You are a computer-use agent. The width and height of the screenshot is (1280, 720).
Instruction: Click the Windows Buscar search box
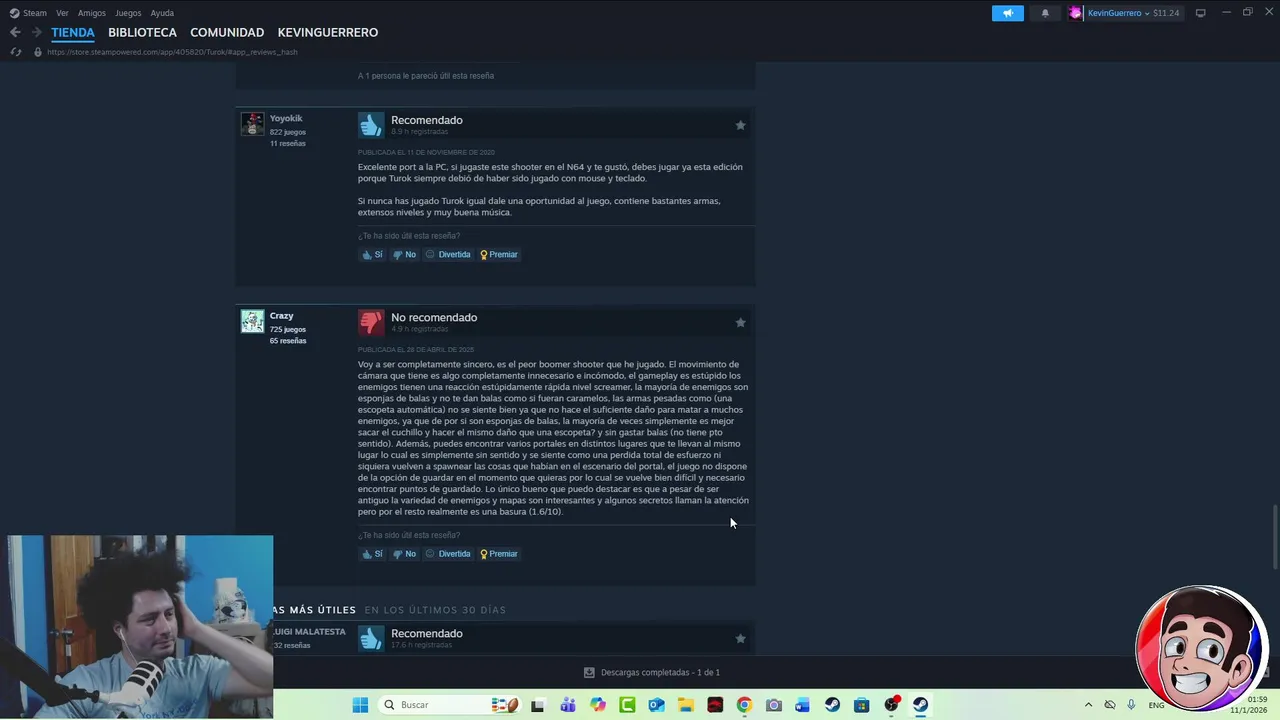tap(450, 705)
